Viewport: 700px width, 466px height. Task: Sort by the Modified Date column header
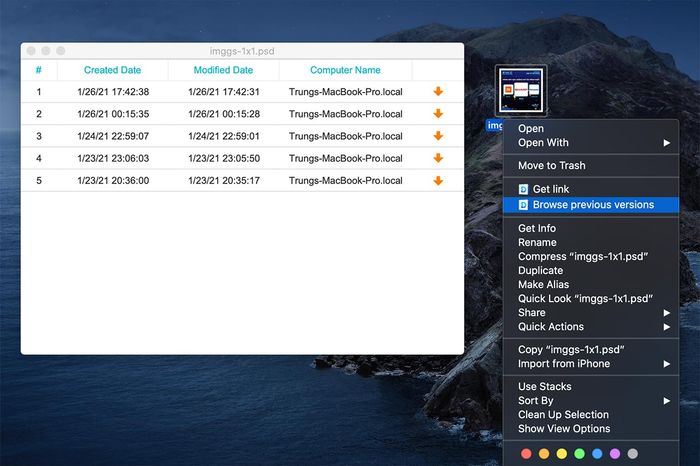223,70
